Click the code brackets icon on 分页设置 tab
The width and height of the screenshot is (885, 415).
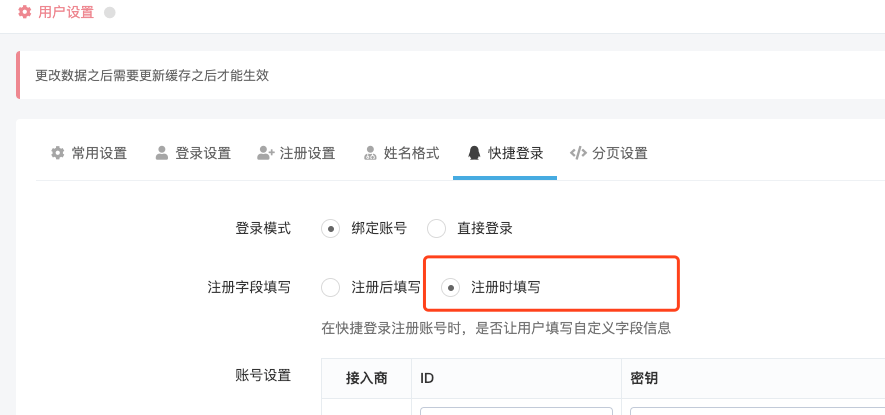tap(579, 153)
